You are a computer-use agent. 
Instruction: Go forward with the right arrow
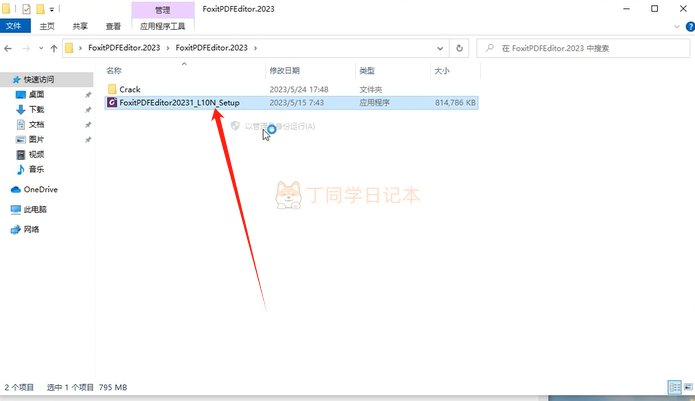click(26, 48)
